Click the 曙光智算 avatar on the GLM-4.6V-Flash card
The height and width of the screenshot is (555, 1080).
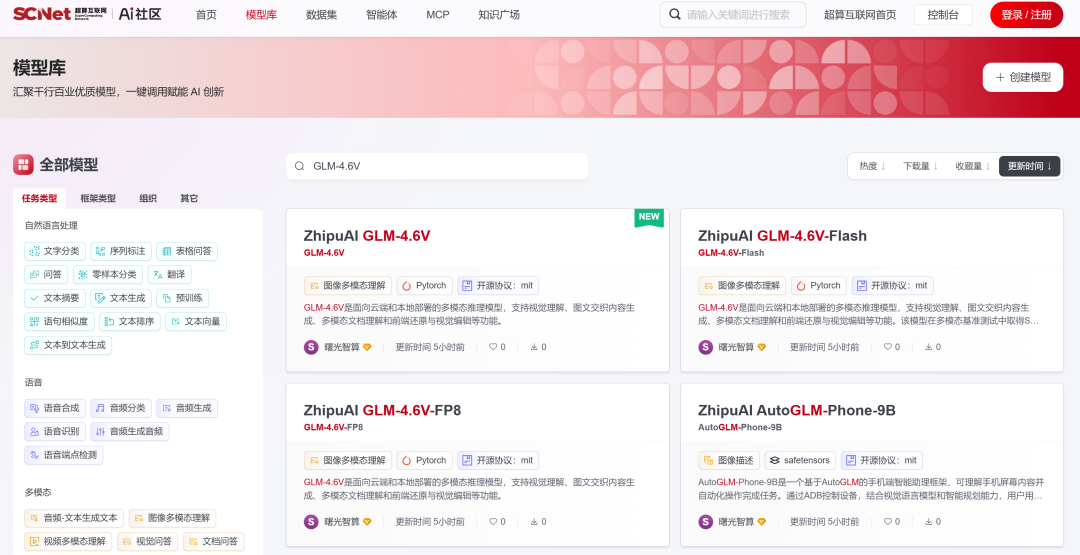point(706,347)
